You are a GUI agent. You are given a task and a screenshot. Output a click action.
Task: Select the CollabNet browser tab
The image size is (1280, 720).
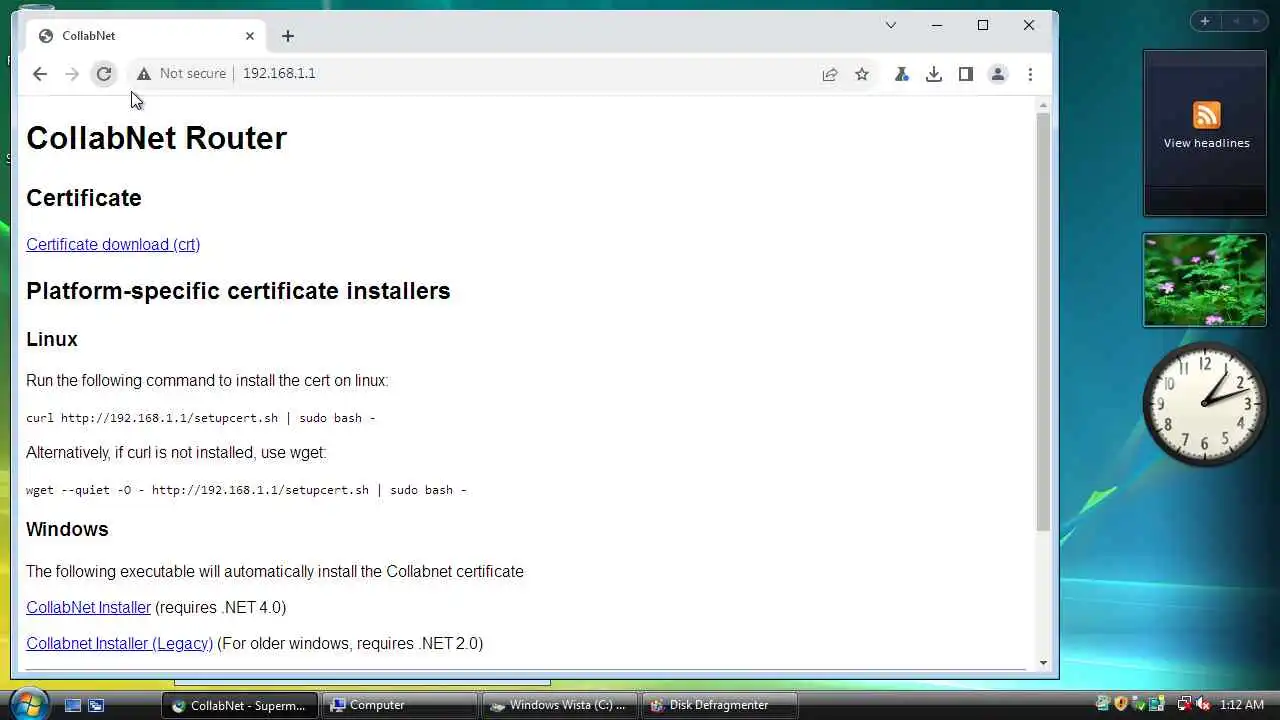coord(147,36)
